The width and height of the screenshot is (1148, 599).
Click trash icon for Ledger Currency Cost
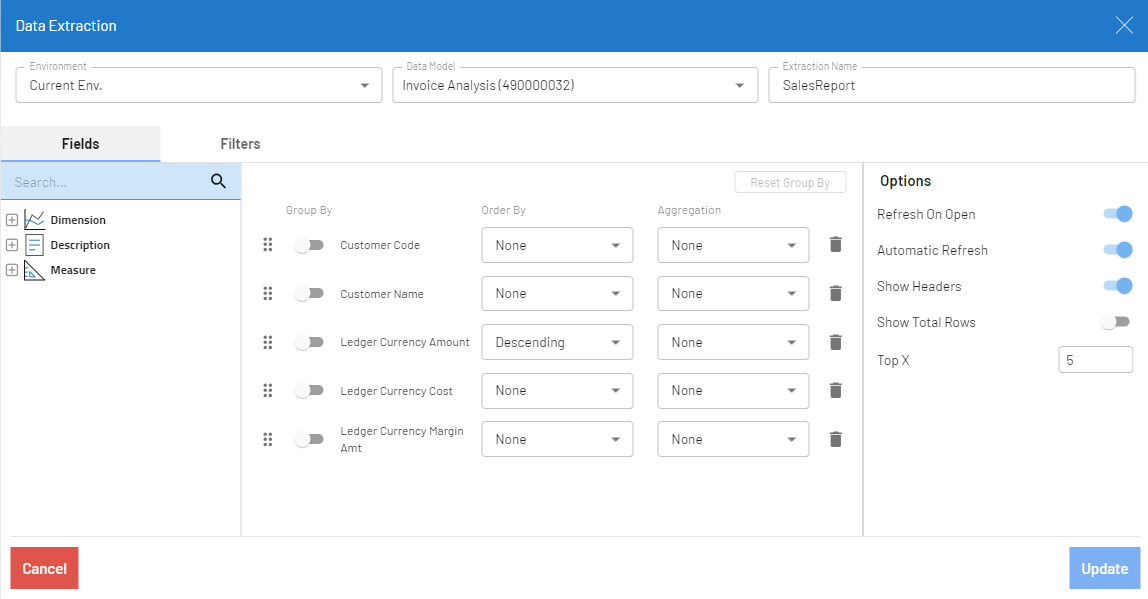pos(836,391)
